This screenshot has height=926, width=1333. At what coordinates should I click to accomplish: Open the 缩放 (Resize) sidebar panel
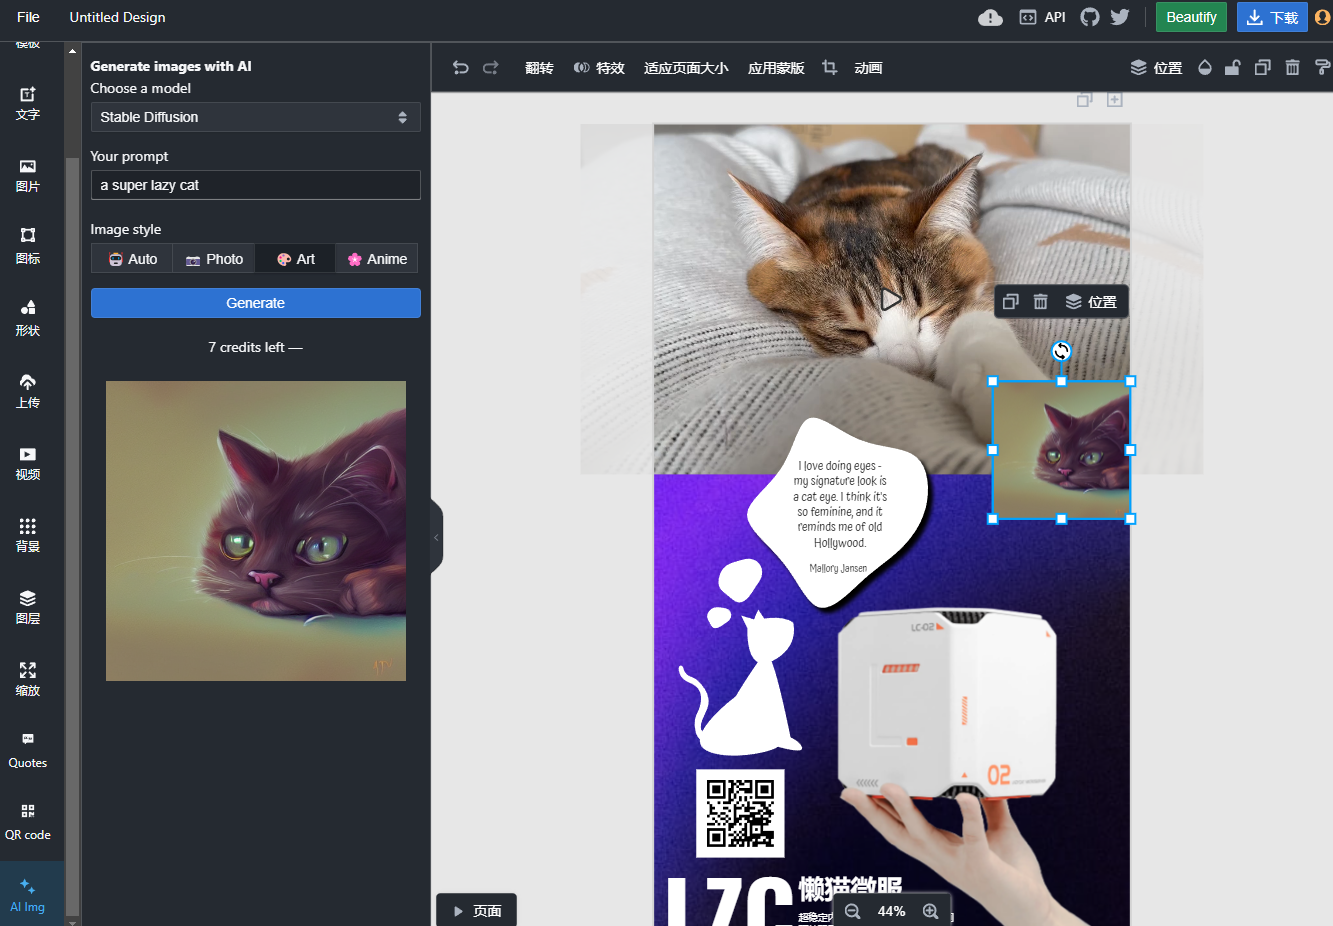28,679
